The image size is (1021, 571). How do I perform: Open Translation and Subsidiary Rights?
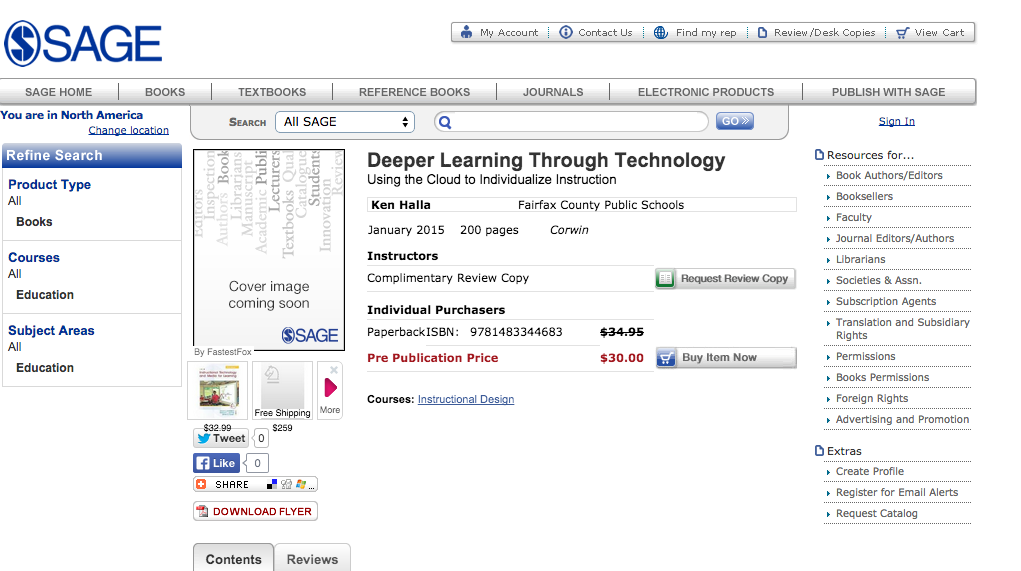902,329
